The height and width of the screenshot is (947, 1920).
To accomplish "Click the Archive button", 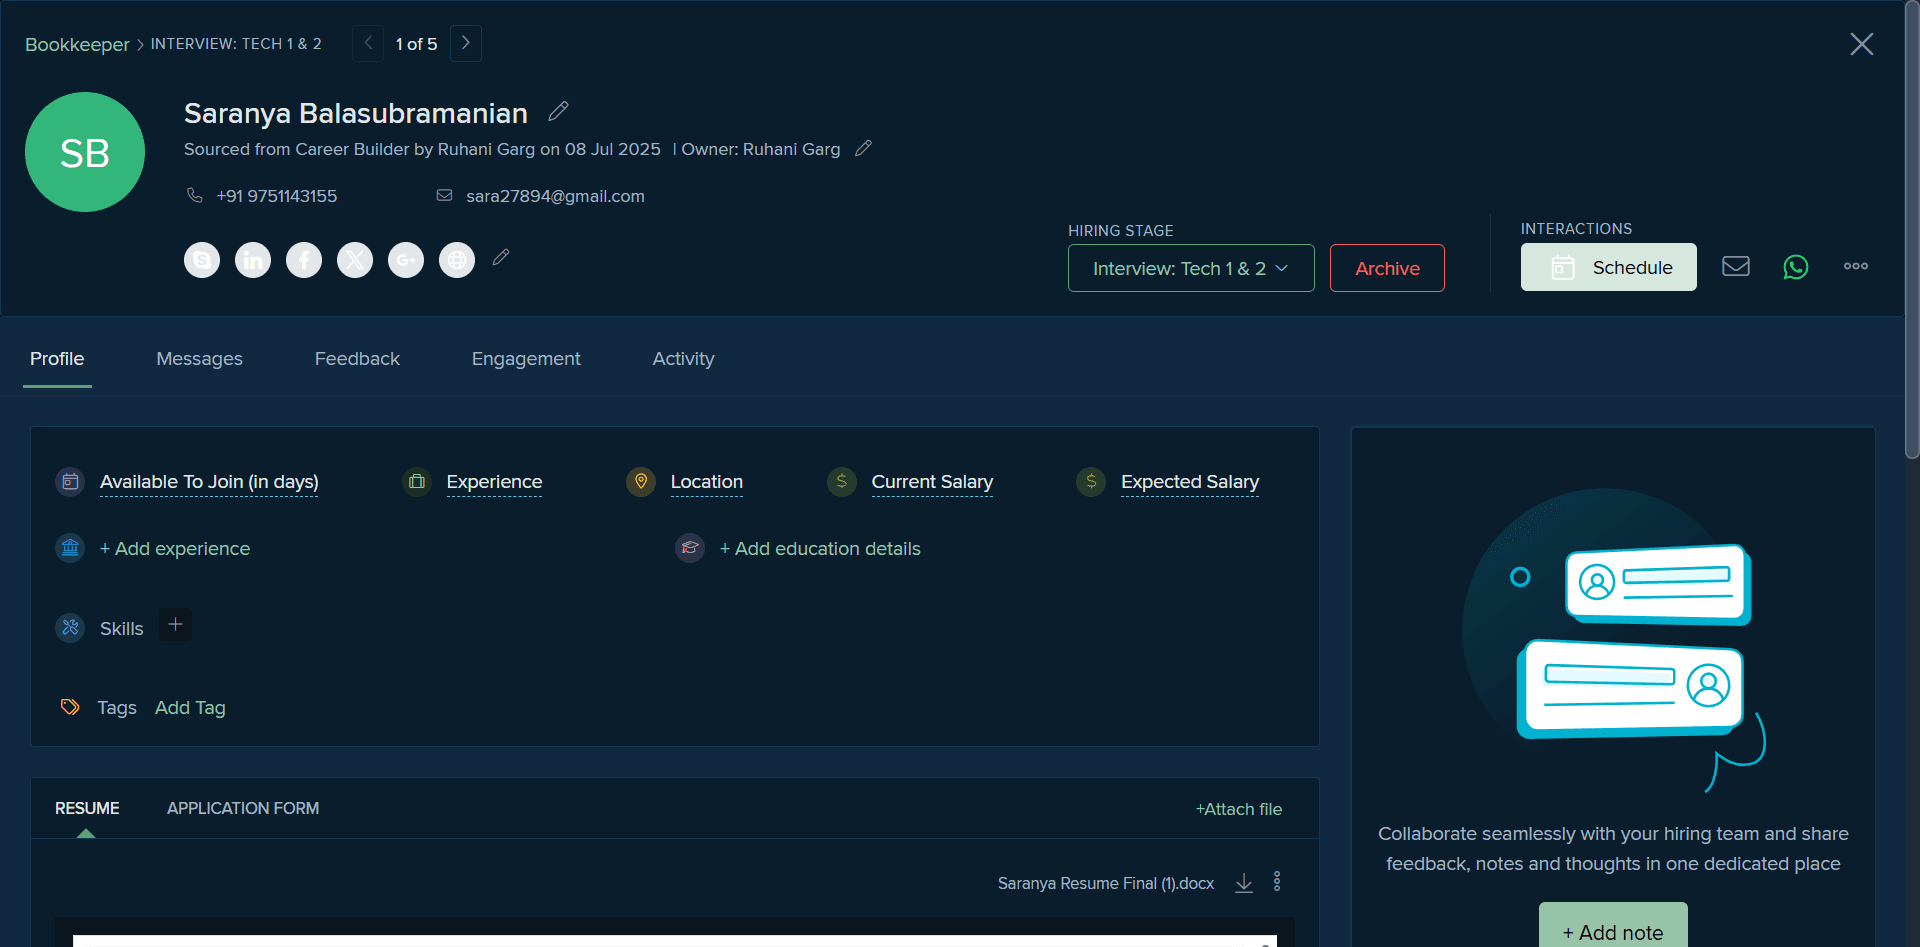I will click(1387, 268).
